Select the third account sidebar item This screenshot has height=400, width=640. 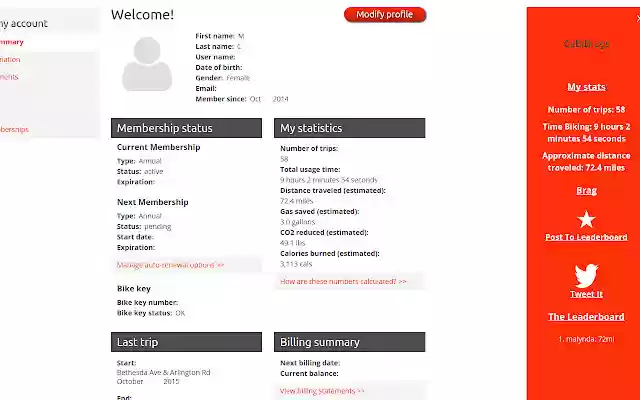(x=9, y=77)
